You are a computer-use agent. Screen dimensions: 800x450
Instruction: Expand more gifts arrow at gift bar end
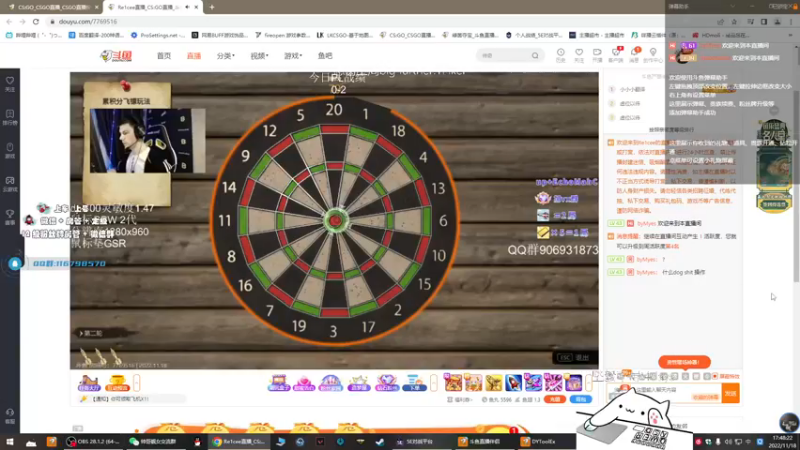[x=588, y=383]
